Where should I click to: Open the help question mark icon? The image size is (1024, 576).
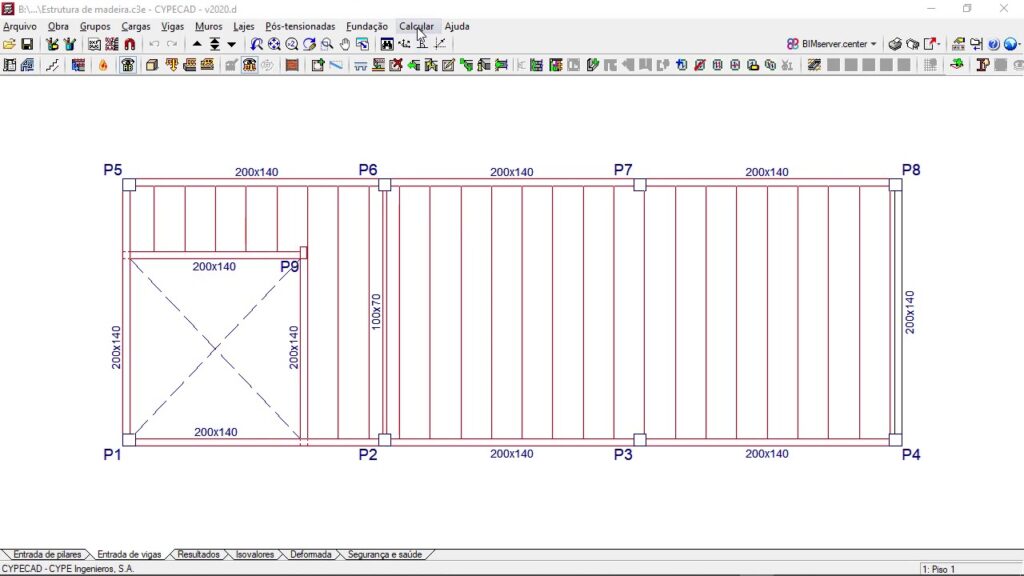[993, 44]
